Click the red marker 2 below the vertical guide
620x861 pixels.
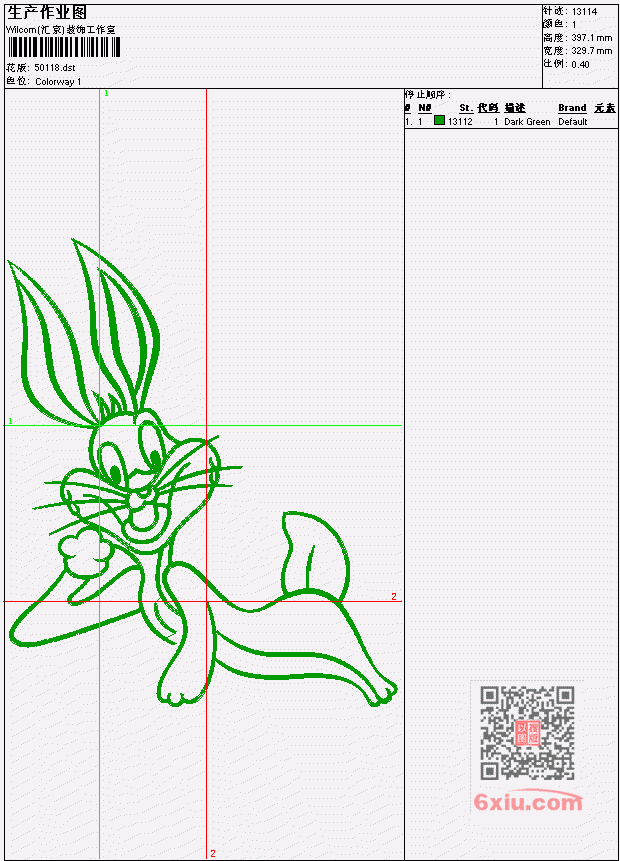[x=213, y=853]
